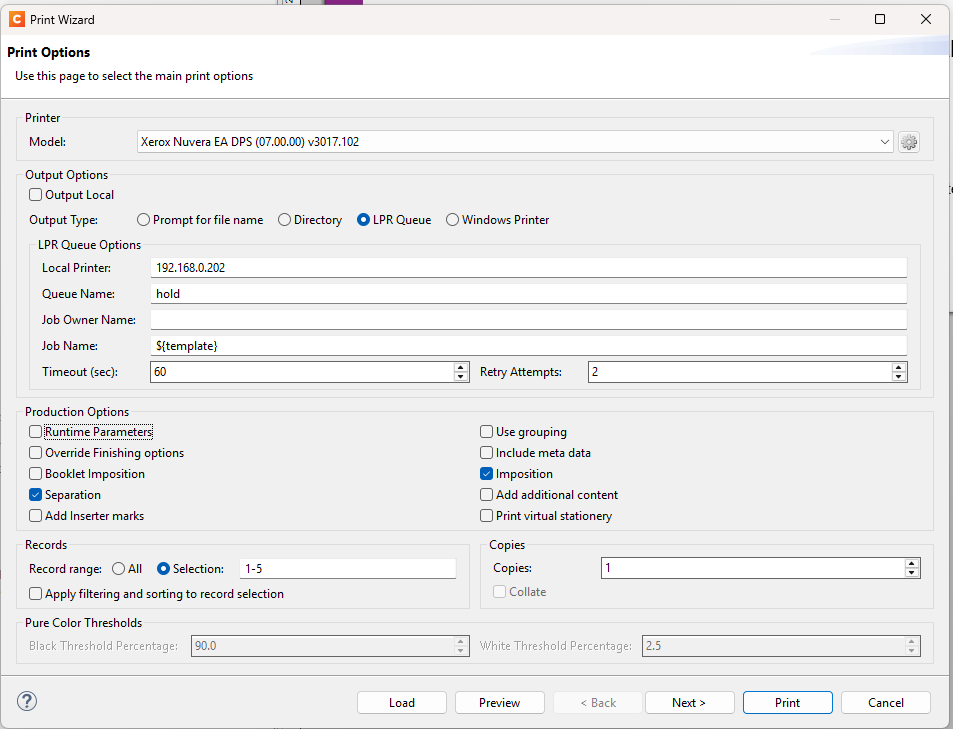Open the Preview button
Screen dimensions: 953x729
499,702
